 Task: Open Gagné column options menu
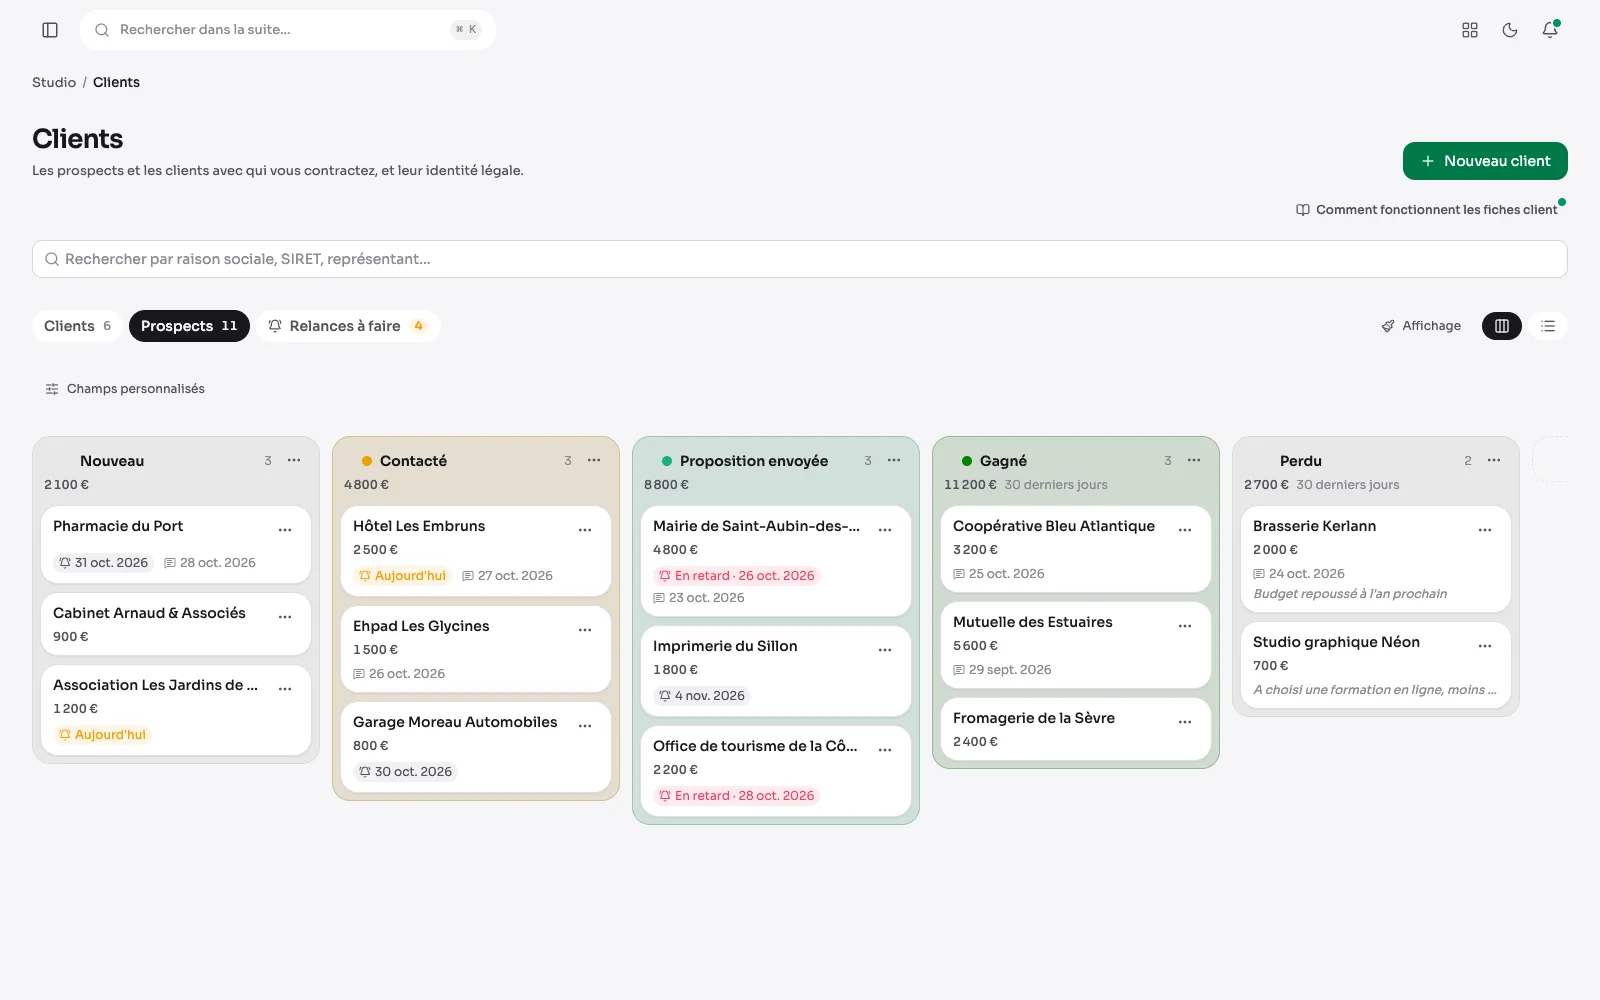pyautogui.click(x=1194, y=460)
